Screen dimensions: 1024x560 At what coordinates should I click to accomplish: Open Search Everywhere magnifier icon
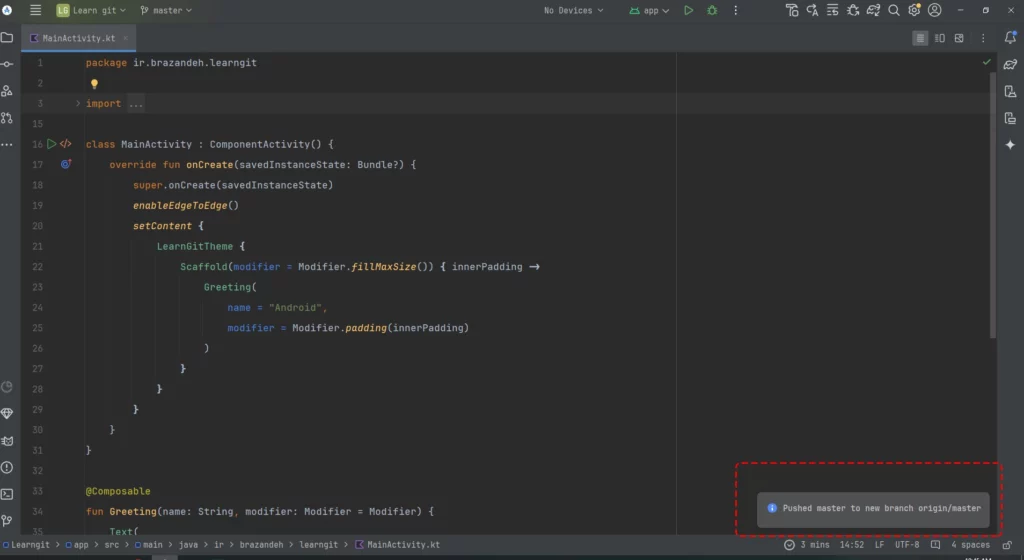pos(893,10)
